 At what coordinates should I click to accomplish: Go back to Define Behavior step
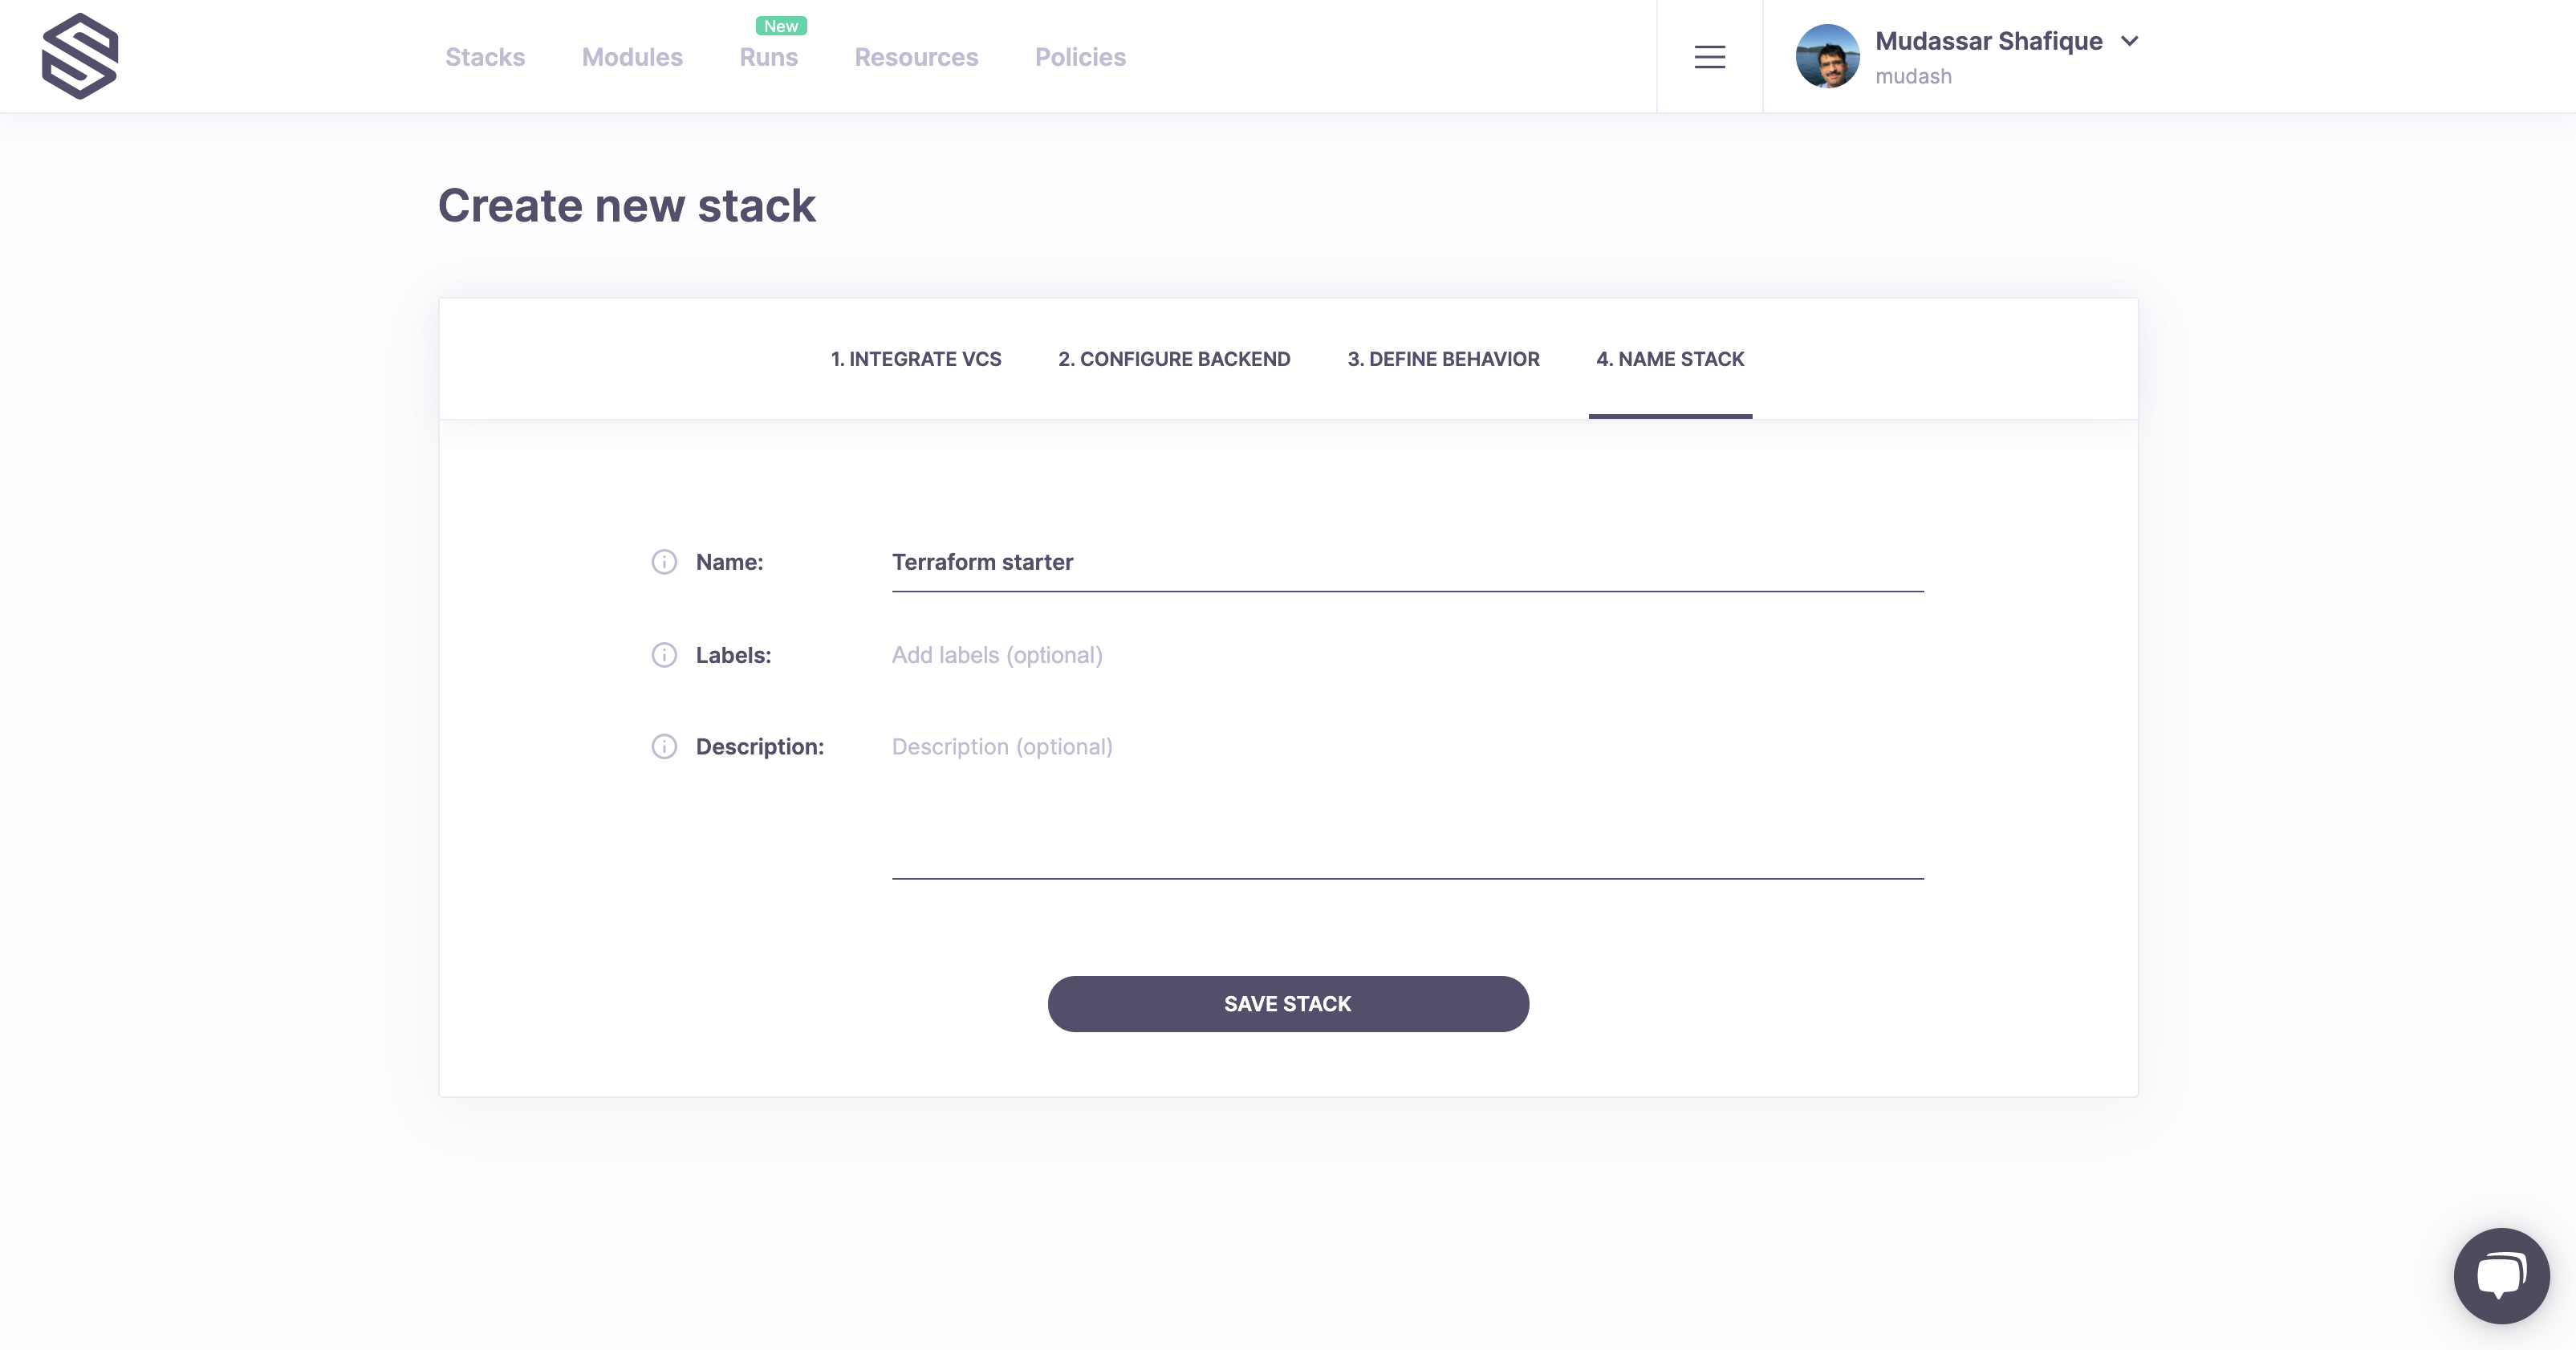pos(1443,359)
